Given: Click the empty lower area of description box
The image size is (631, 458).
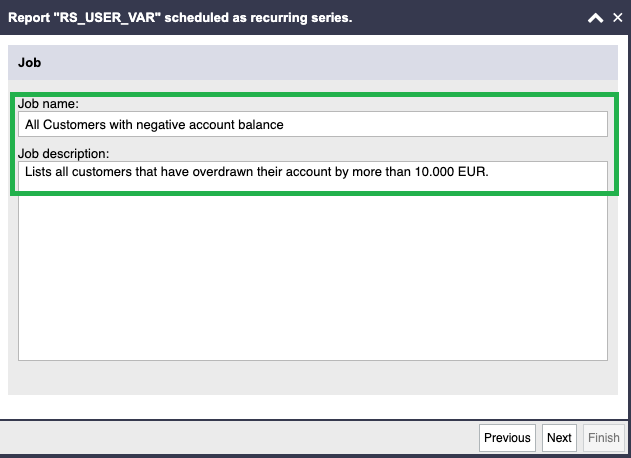Looking at the screenshot, I should [313, 278].
